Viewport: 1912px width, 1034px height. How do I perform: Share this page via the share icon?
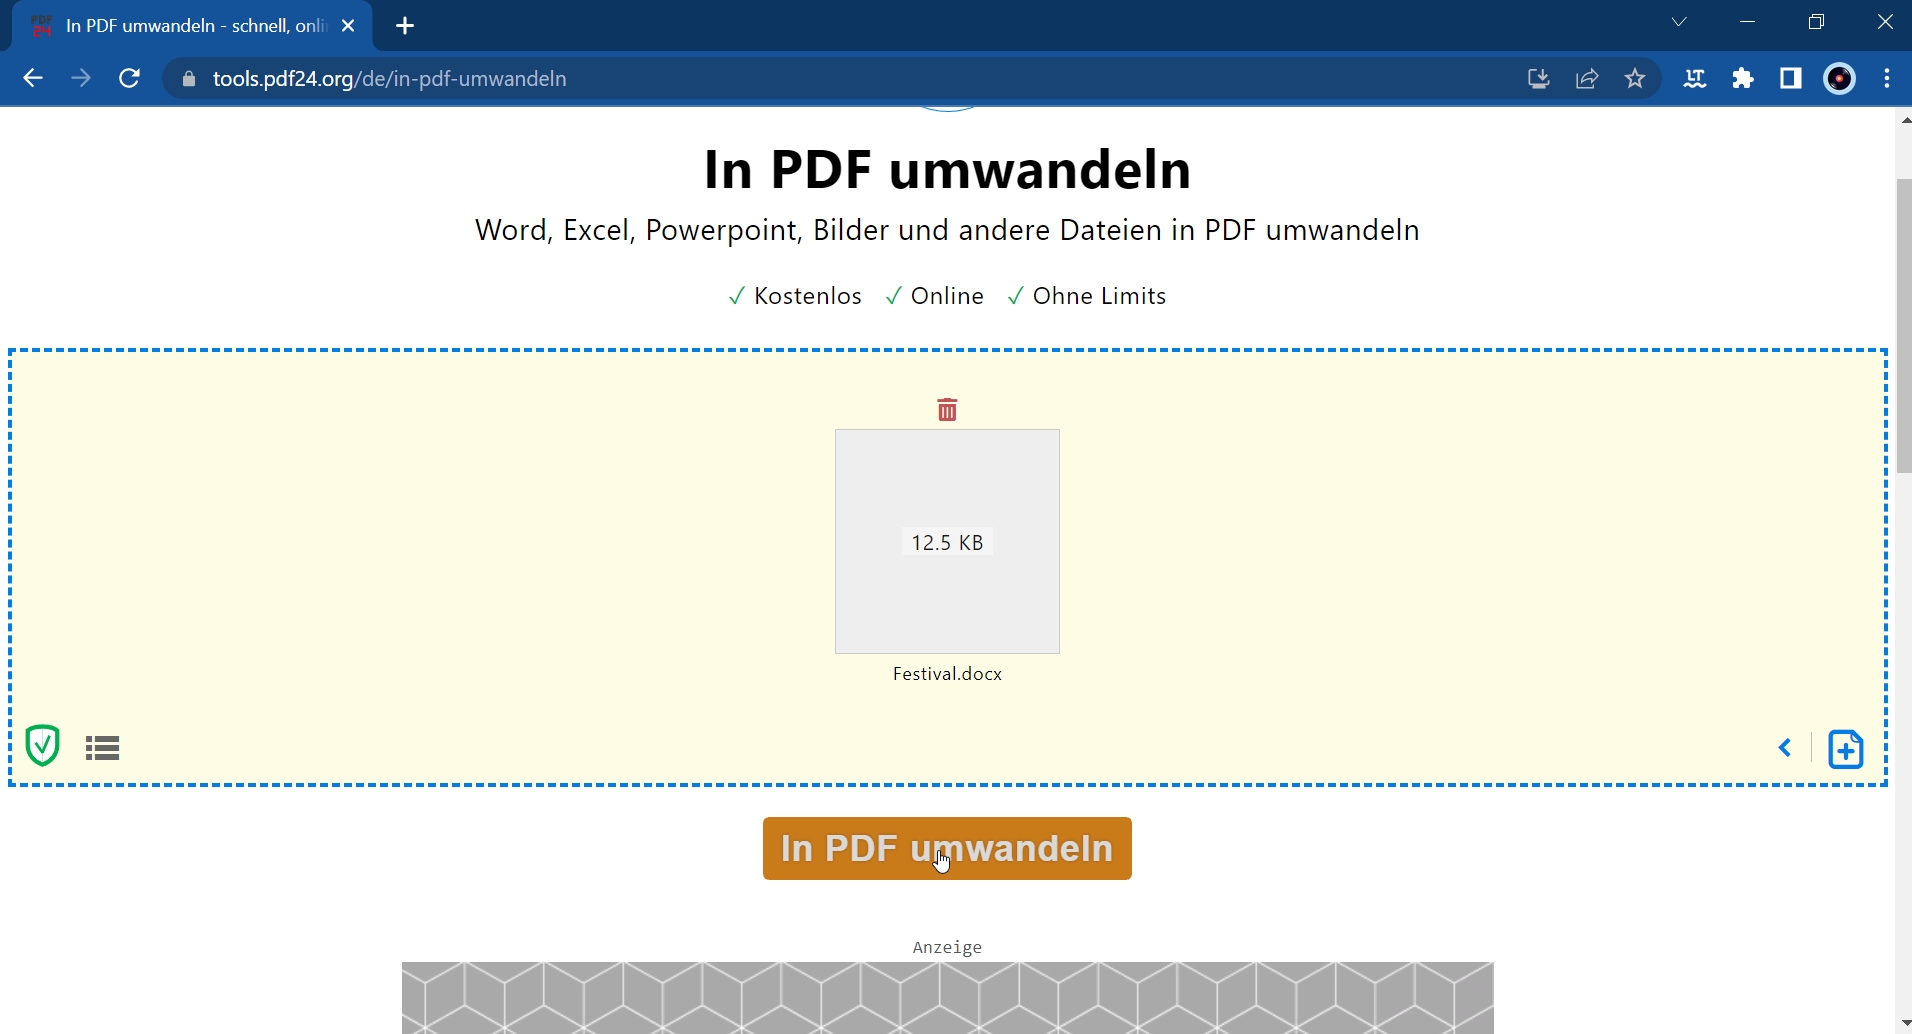point(1588,79)
